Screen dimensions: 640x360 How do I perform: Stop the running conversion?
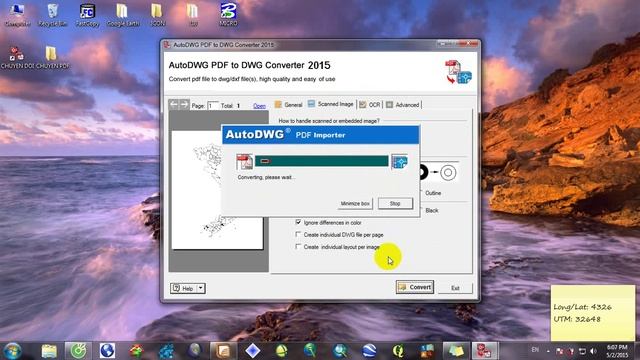tap(395, 203)
